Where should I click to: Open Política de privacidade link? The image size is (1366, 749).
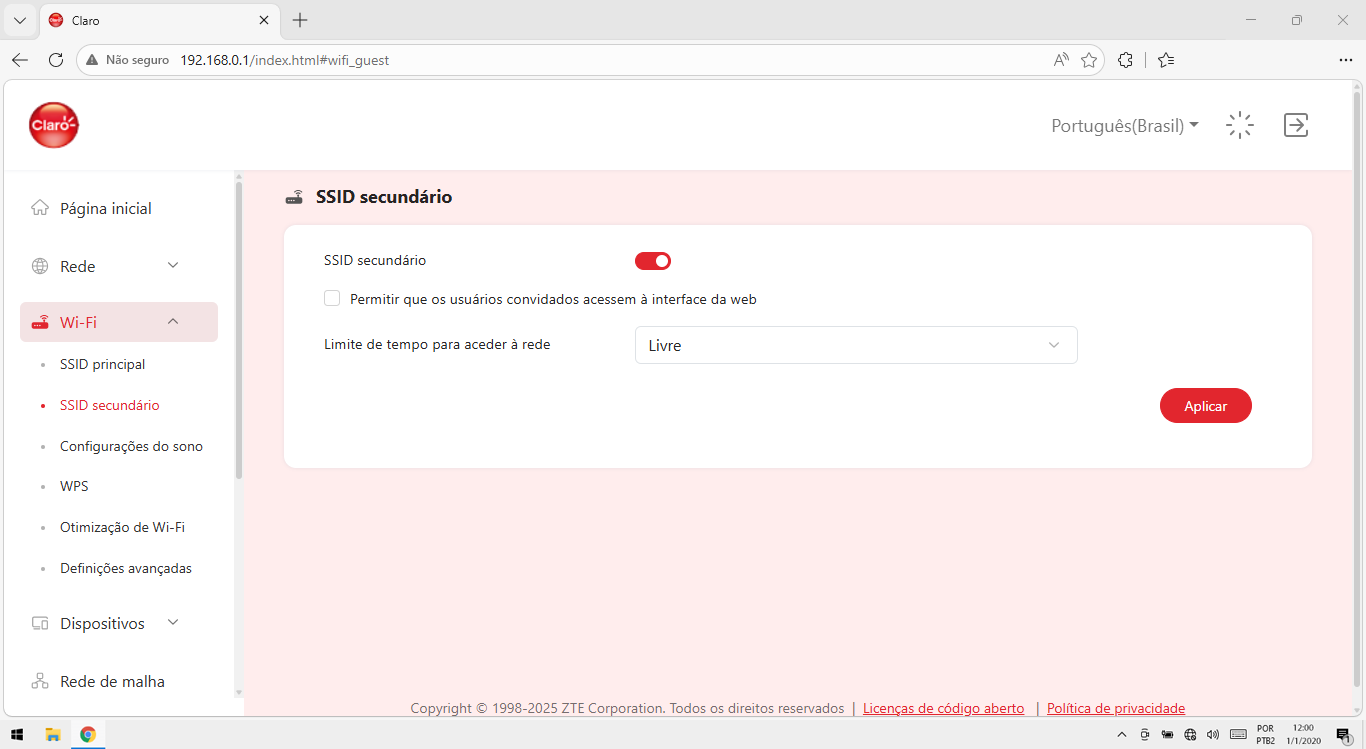click(1116, 708)
